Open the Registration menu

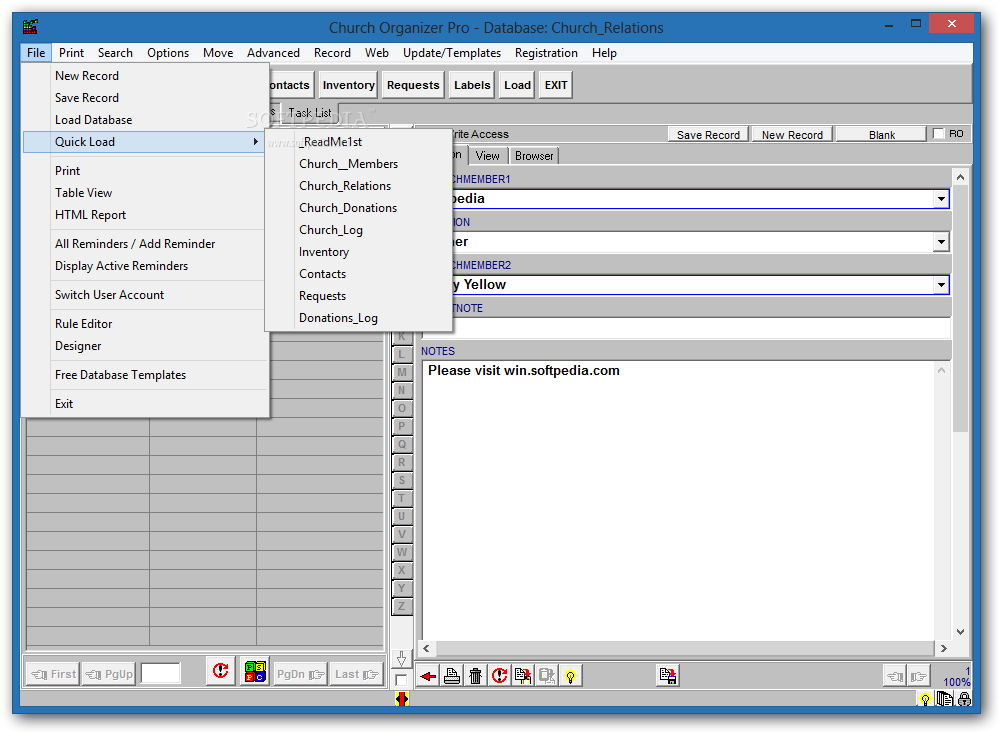click(546, 53)
